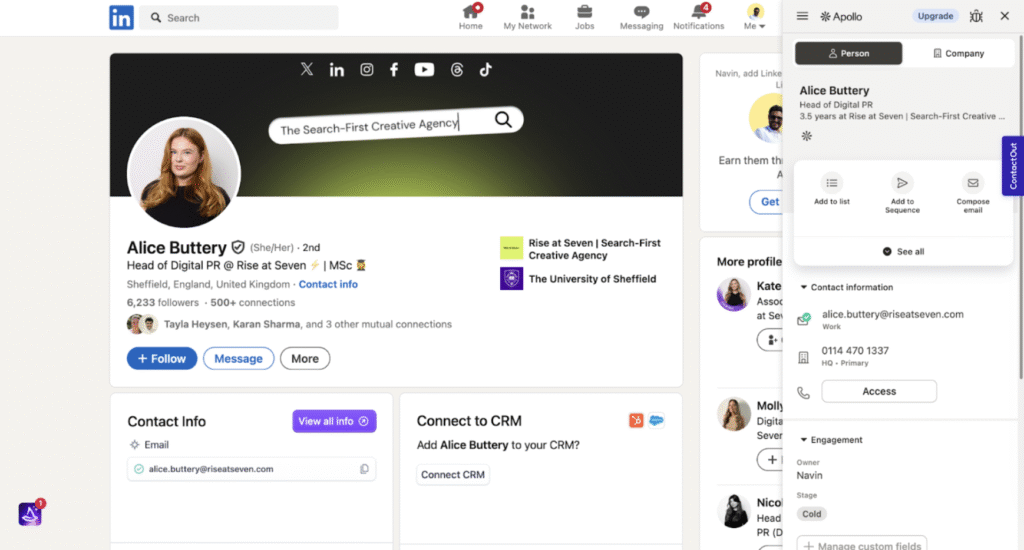Open the purple extension icon with badge
The image size is (1024, 550).
[x=30, y=514]
